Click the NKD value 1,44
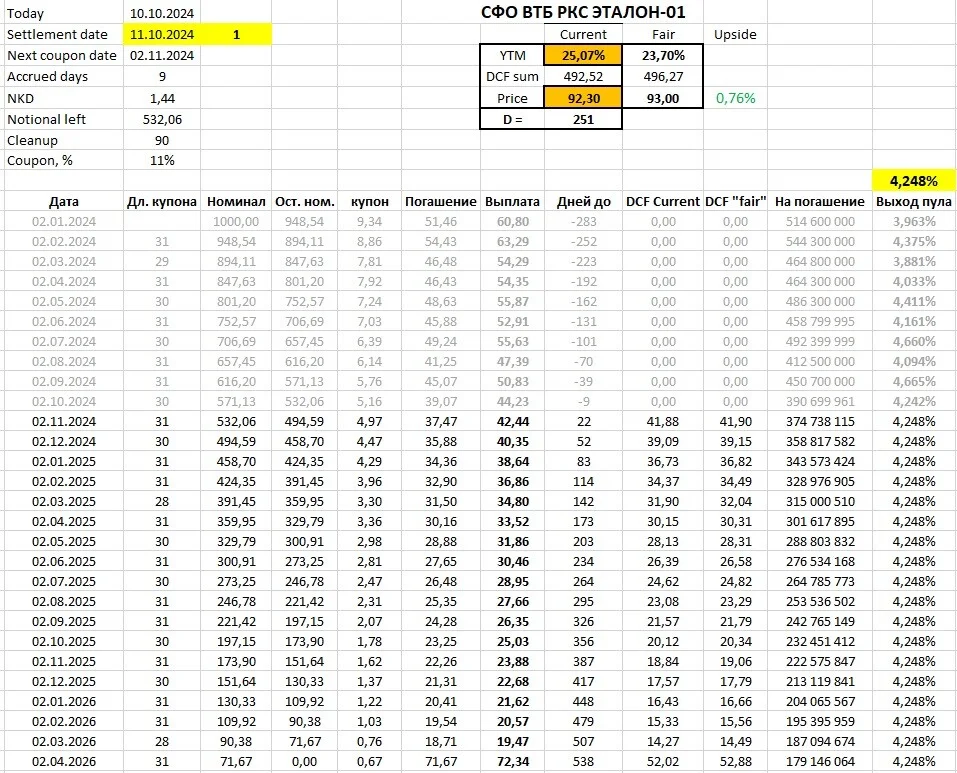 point(162,98)
